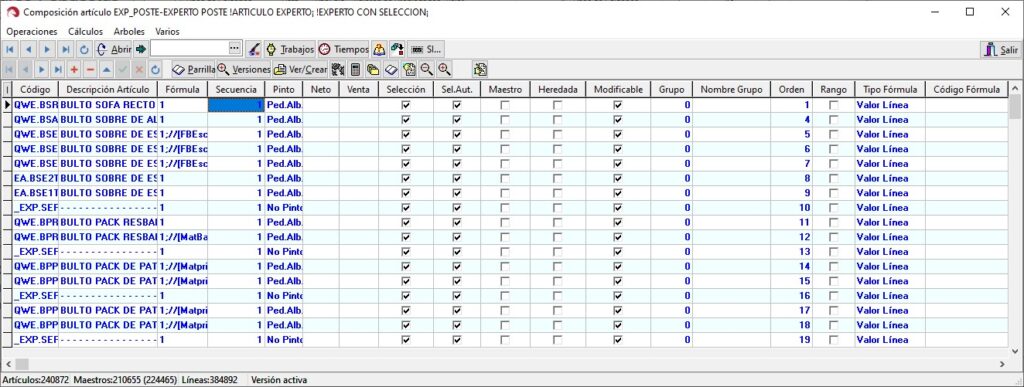Select 'No Pinto' cell in Orden 10 row

click(283, 208)
